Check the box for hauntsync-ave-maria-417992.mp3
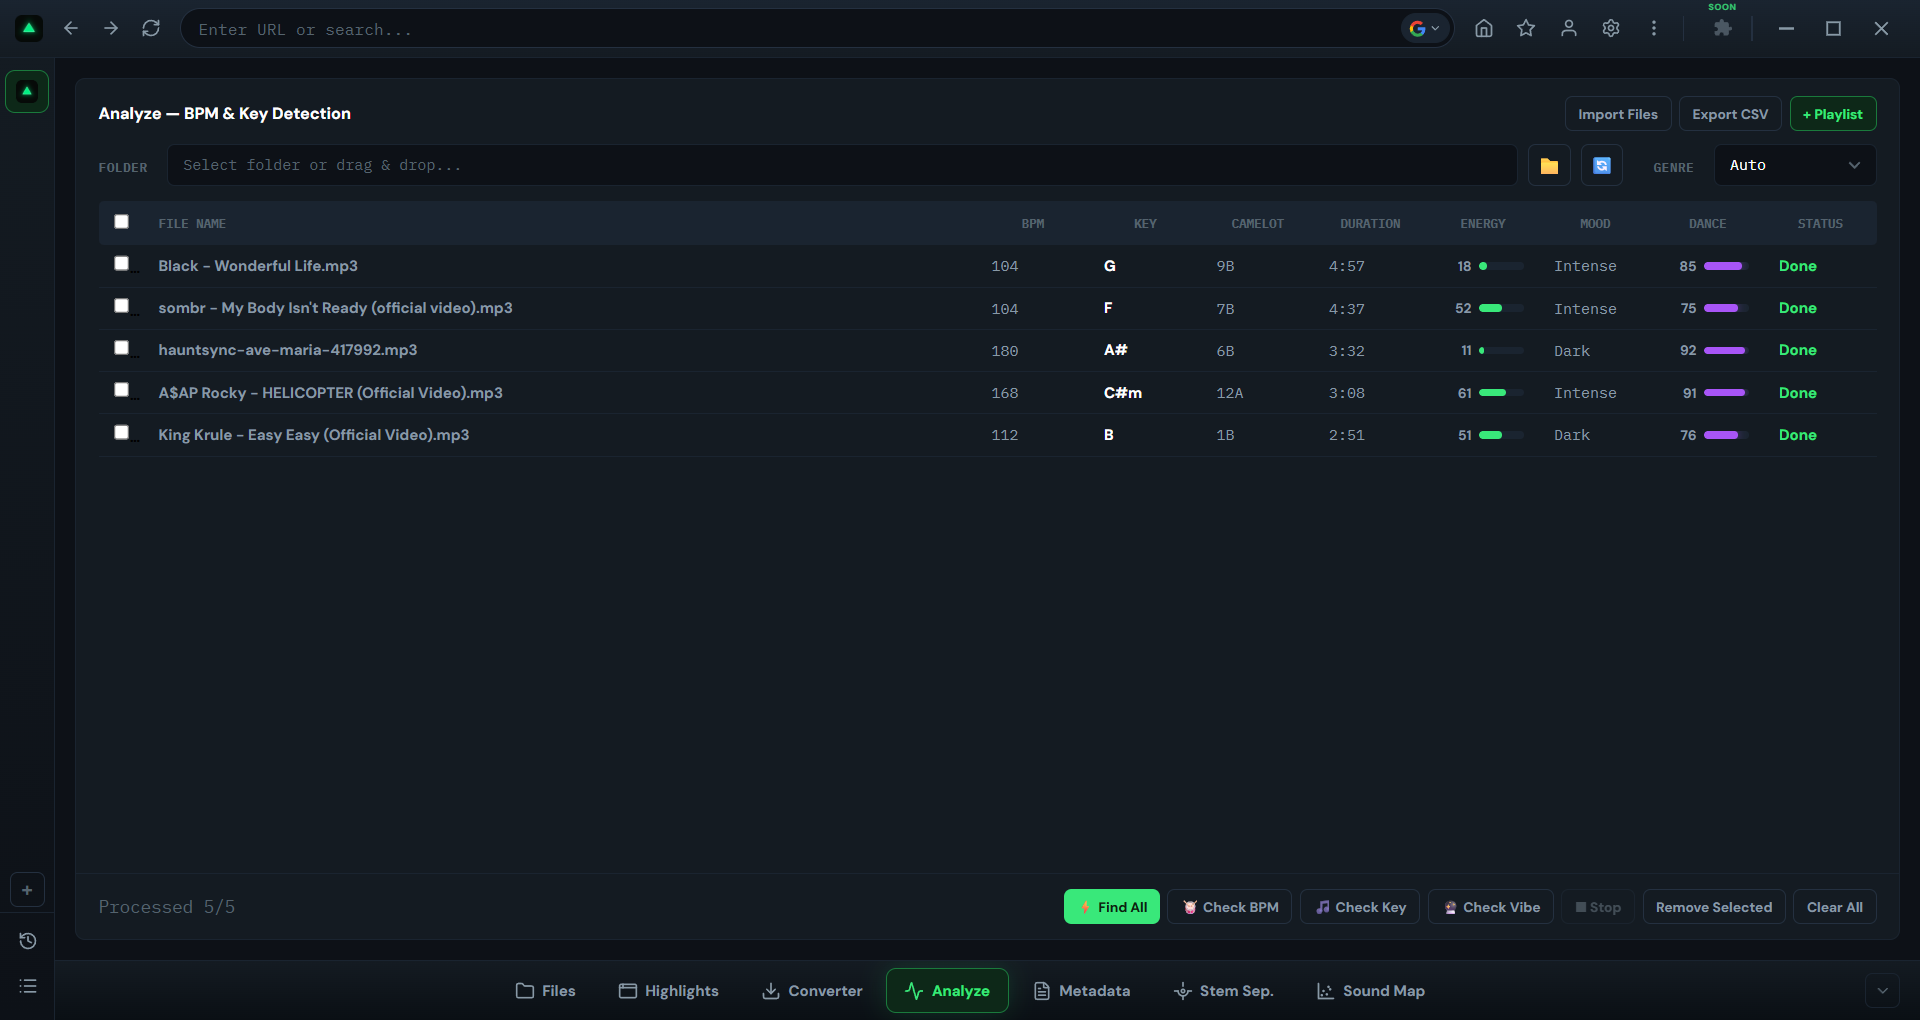Screen dimensions: 1920x1020 click(x=122, y=348)
